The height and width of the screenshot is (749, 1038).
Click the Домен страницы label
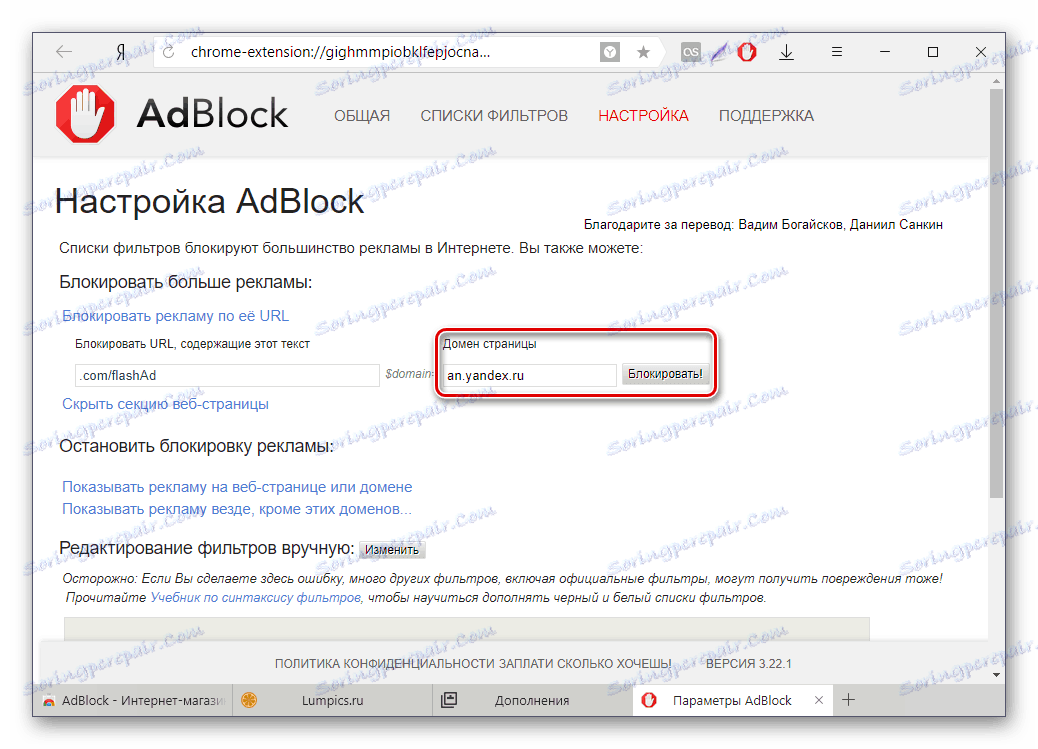[489, 344]
